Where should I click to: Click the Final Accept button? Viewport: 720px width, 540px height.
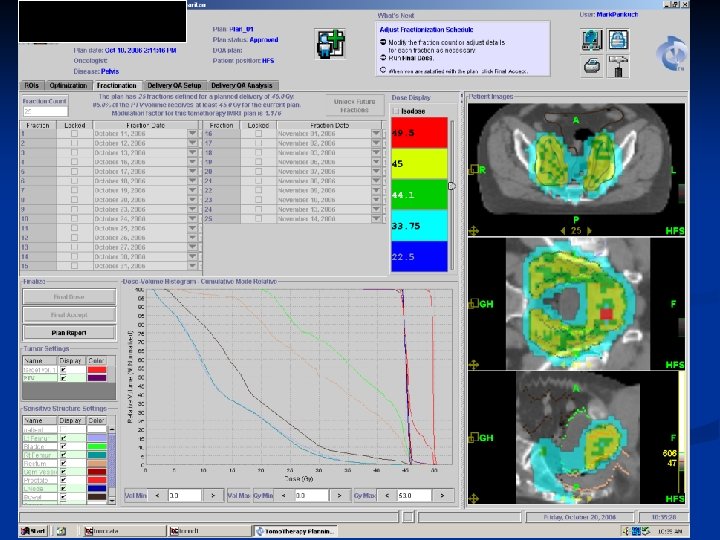pyautogui.click(x=69, y=315)
